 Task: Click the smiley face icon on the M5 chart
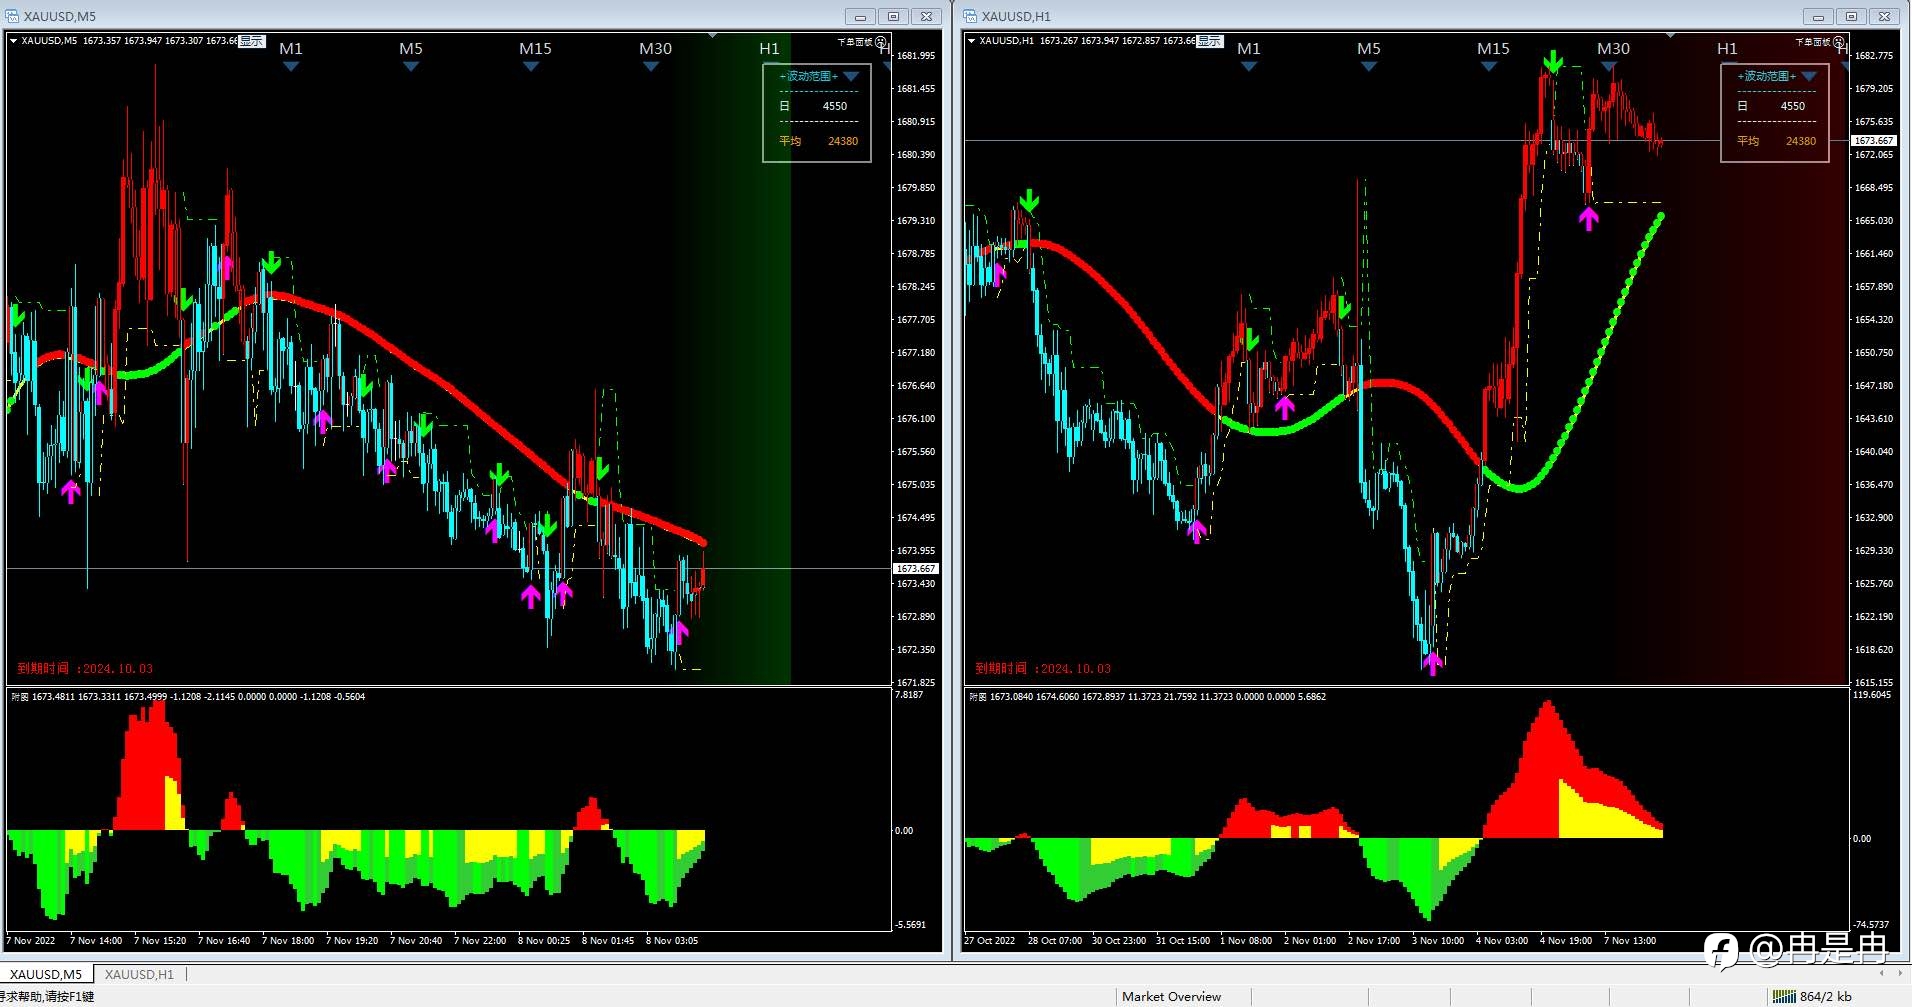881,42
